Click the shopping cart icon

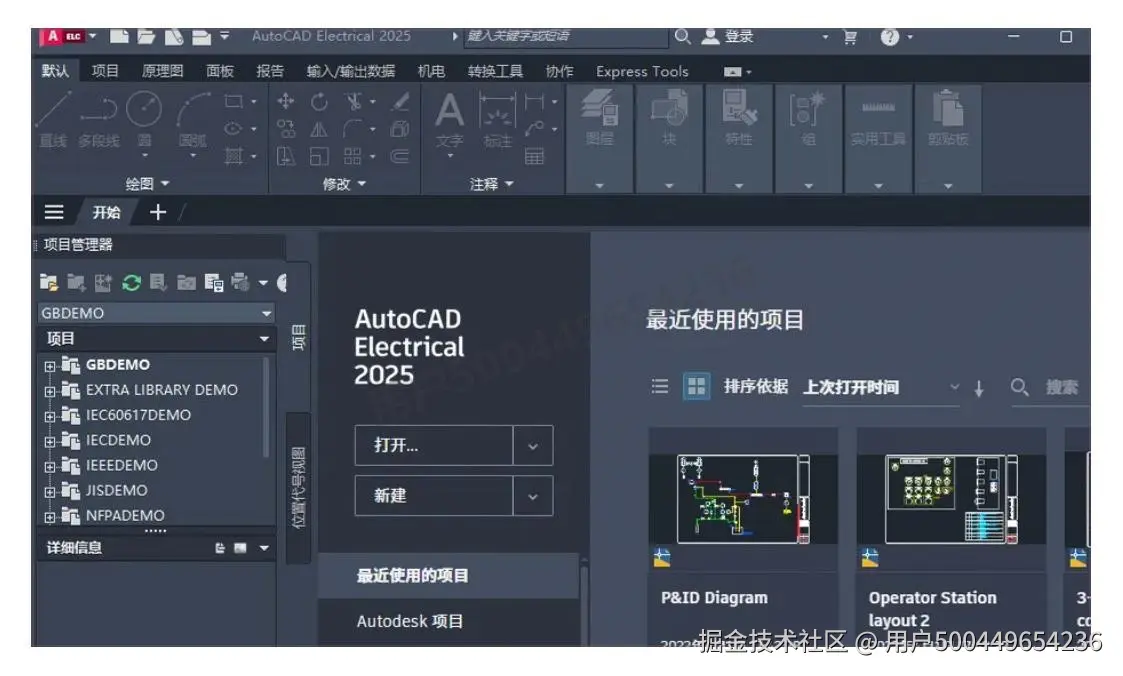[x=850, y=37]
